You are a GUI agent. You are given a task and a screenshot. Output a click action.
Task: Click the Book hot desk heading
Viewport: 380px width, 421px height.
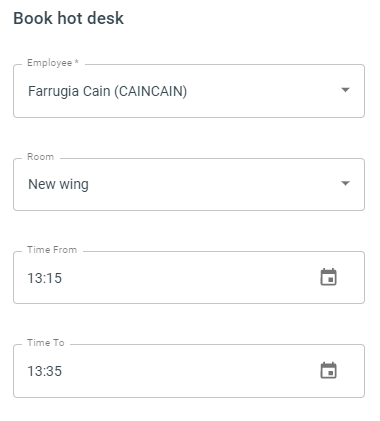click(x=69, y=18)
